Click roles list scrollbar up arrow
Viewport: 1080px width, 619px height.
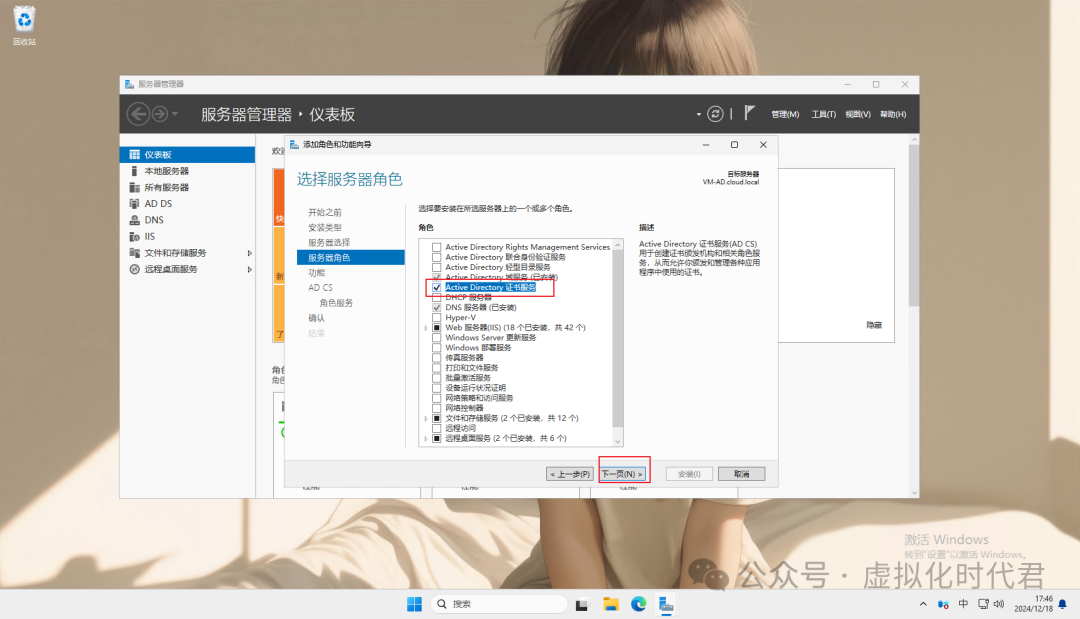617,245
